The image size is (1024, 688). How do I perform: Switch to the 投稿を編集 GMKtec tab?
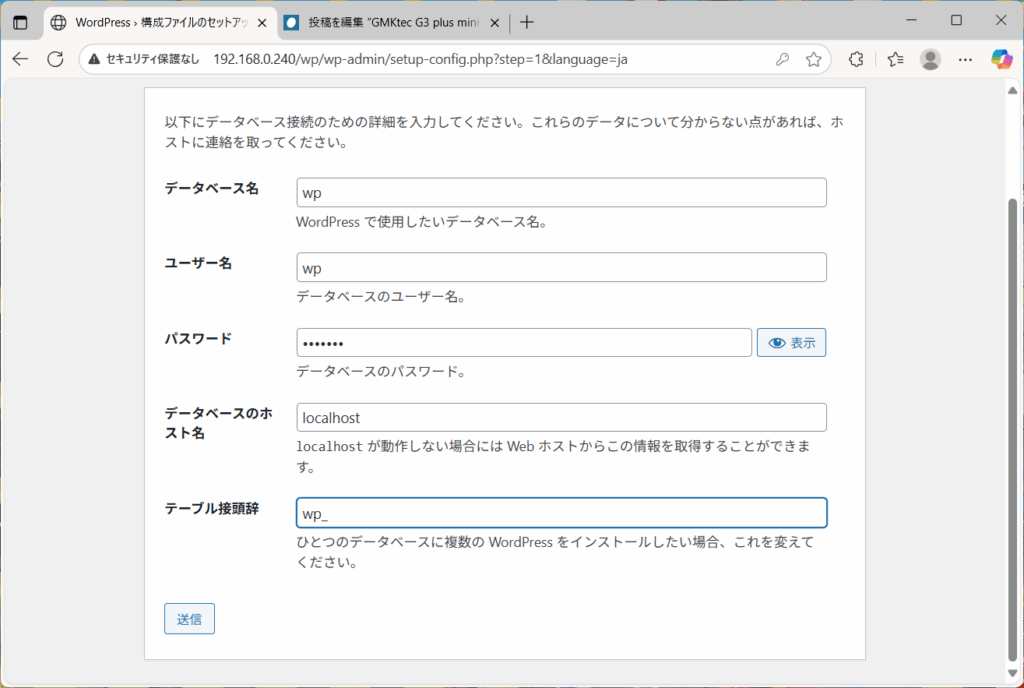pos(385,22)
